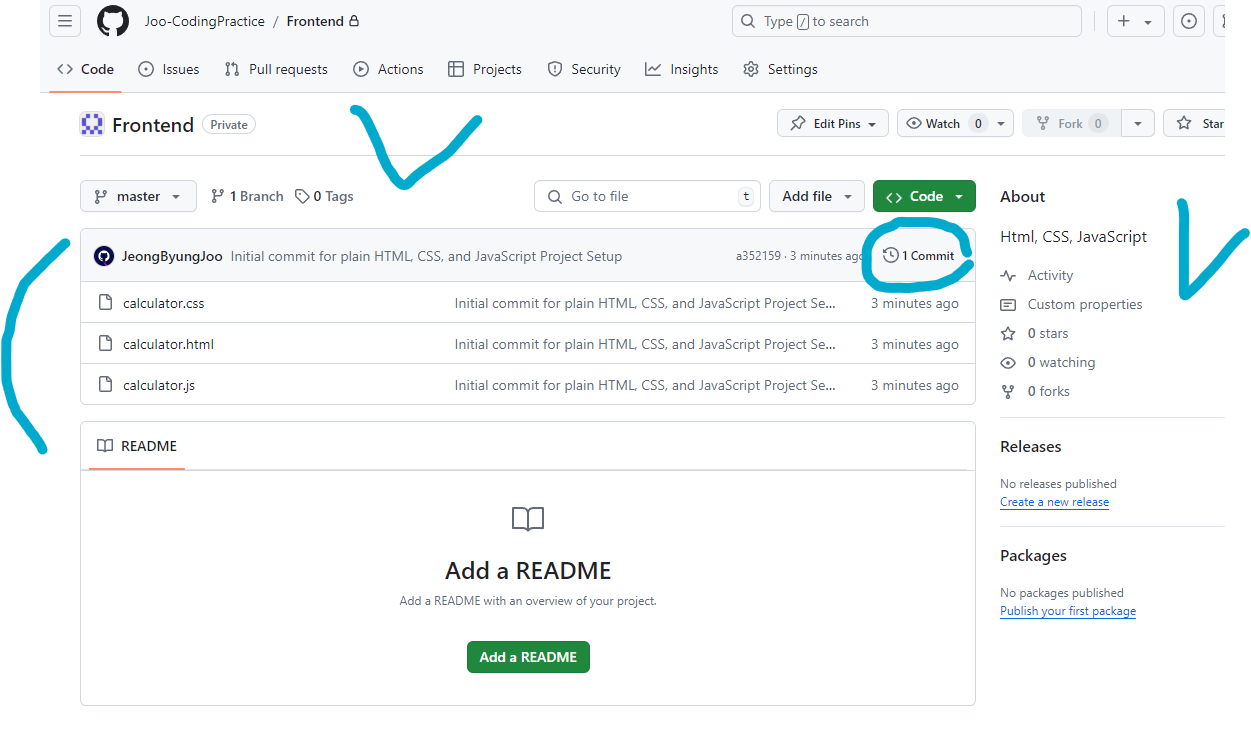Click JeongByungJoo's avatar in commit row
This screenshot has height=739, width=1251.
coord(104,256)
